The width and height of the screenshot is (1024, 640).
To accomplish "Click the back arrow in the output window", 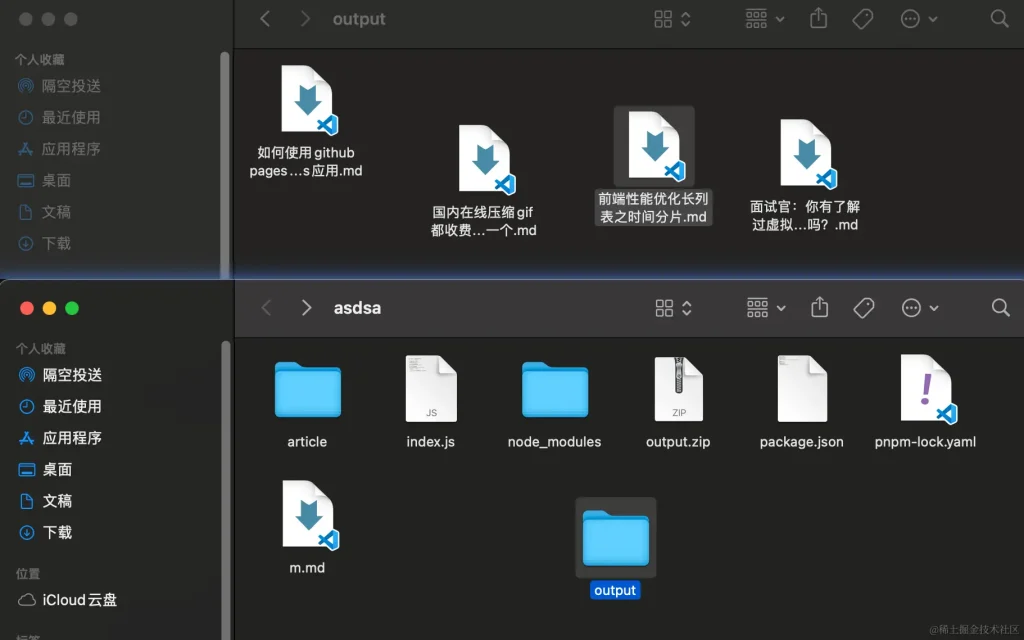I will (265, 18).
